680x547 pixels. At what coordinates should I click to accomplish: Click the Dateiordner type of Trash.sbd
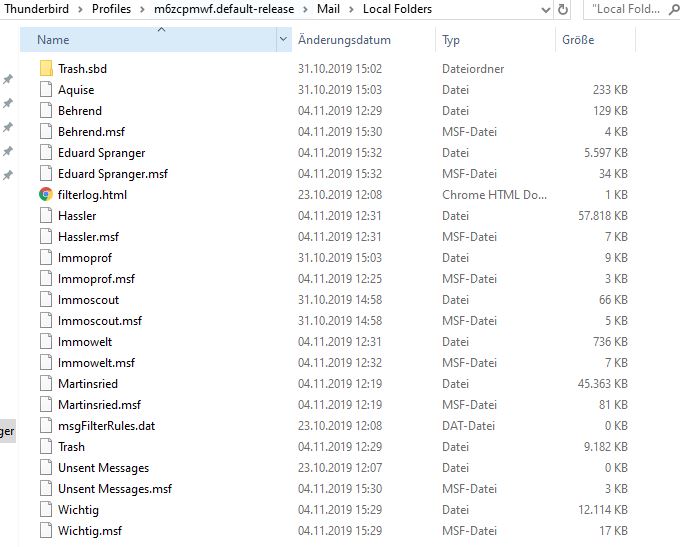click(473, 69)
